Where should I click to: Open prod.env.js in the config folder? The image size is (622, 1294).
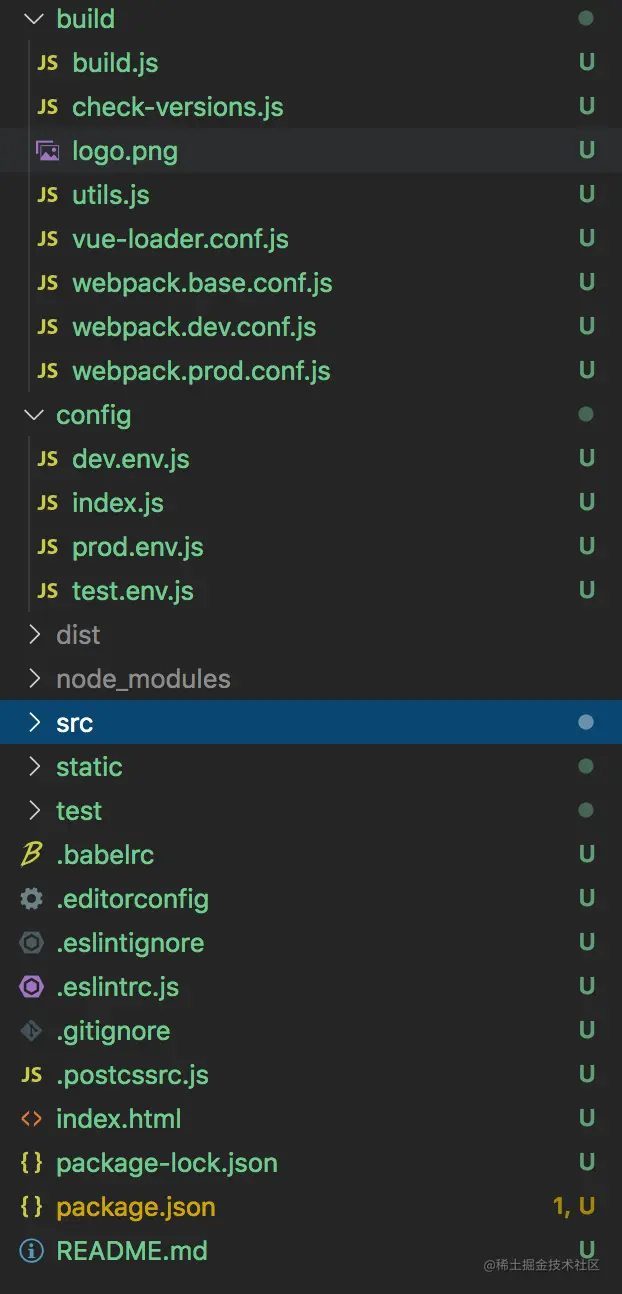click(x=137, y=547)
